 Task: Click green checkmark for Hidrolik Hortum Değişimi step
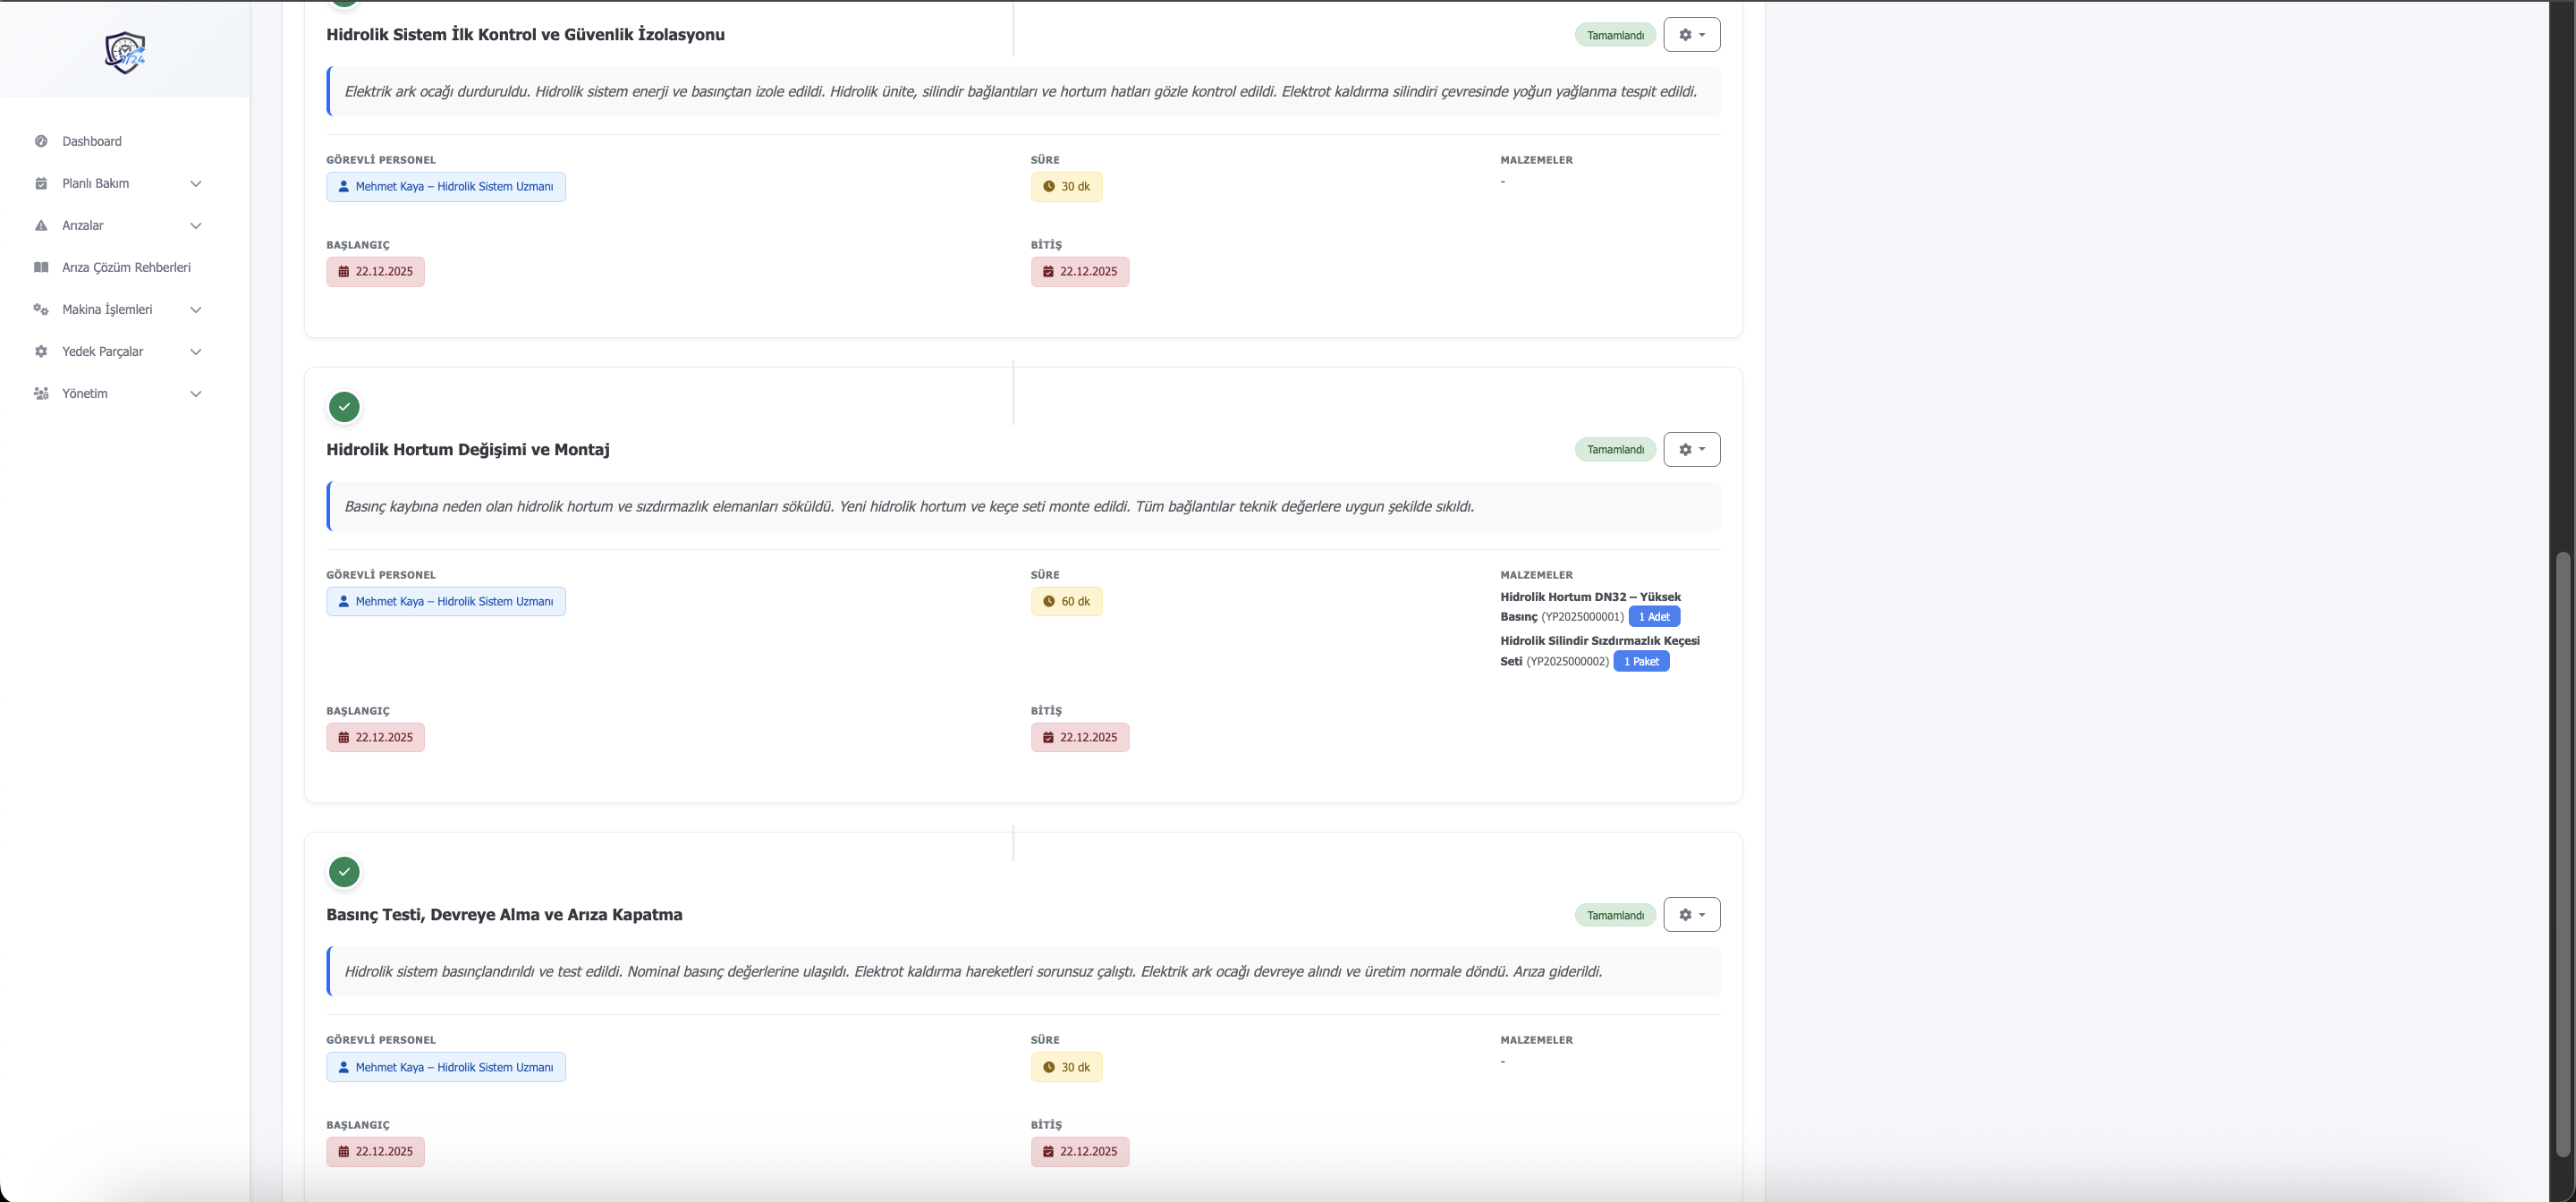point(344,407)
